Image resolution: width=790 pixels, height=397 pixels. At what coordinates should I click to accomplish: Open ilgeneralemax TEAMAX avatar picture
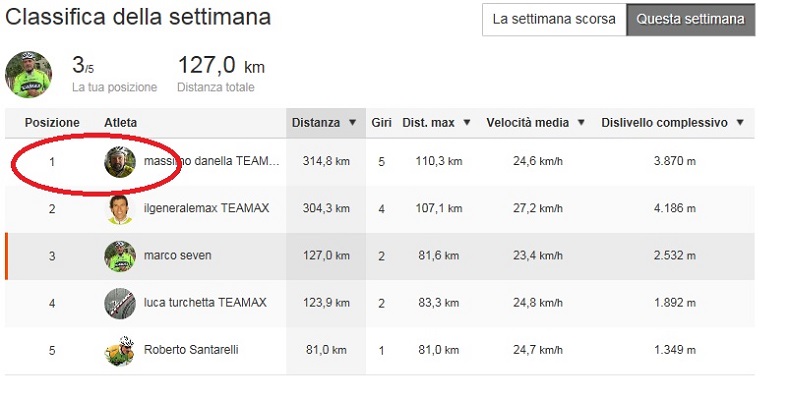tap(120, 209)
